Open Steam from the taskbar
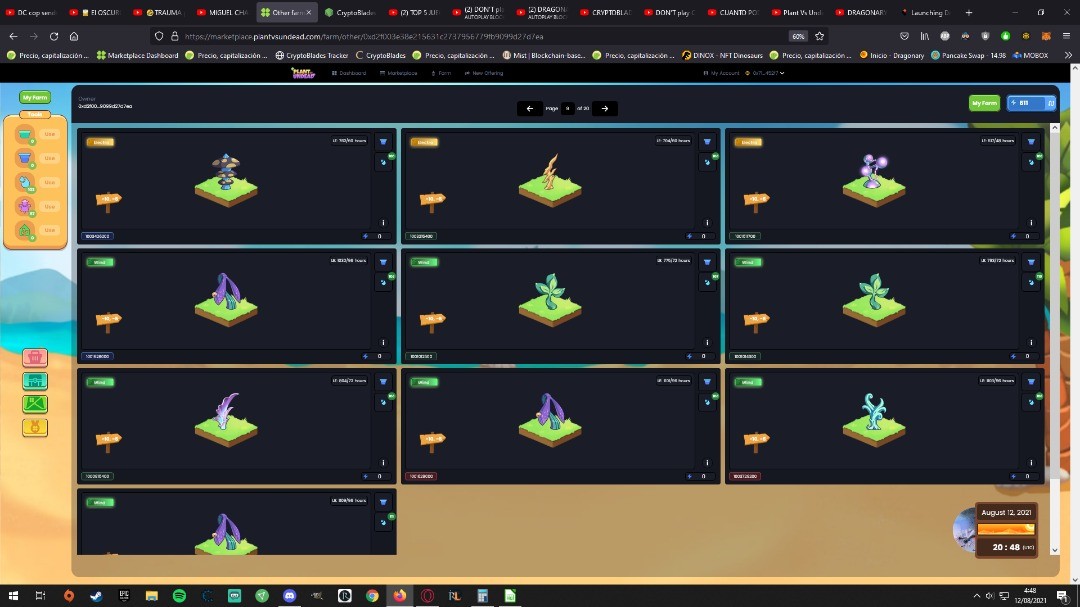 [96, 595]
